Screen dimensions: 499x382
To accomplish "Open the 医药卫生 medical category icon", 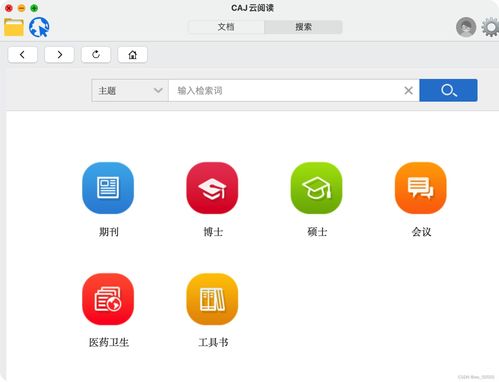I will point(108,299).
